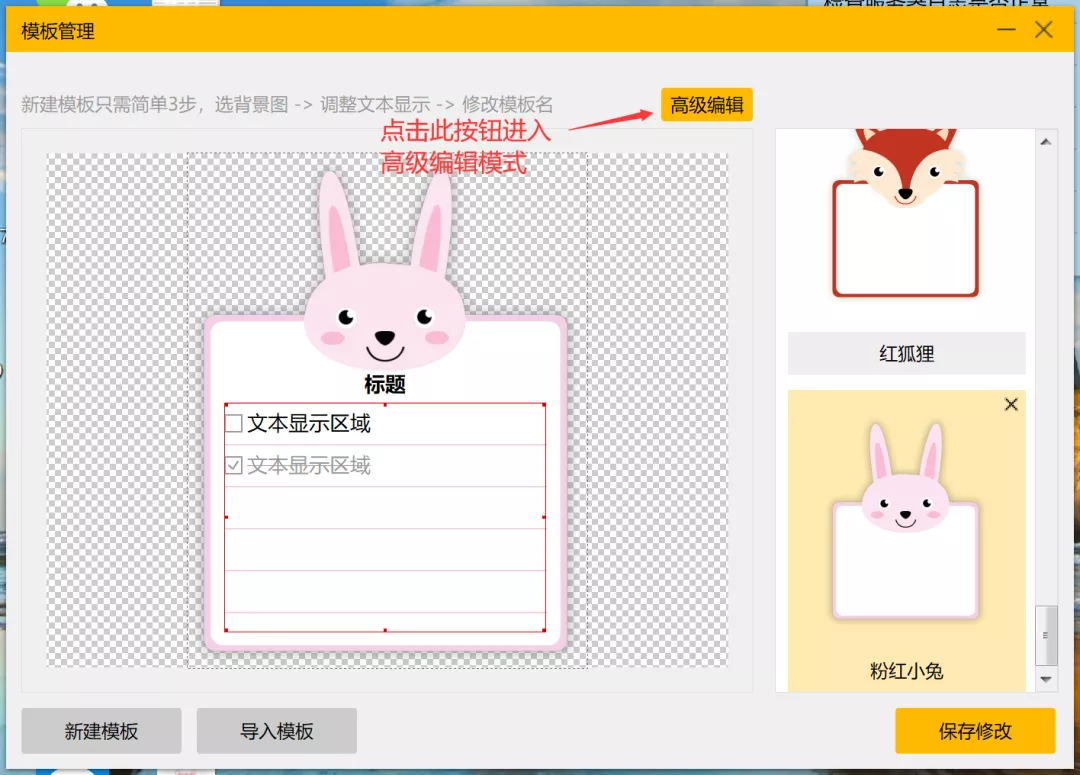Click the 粉红小兔 template name label
Image resolution: width=1080 pixels, height=775 pixels.
[906, 670]
